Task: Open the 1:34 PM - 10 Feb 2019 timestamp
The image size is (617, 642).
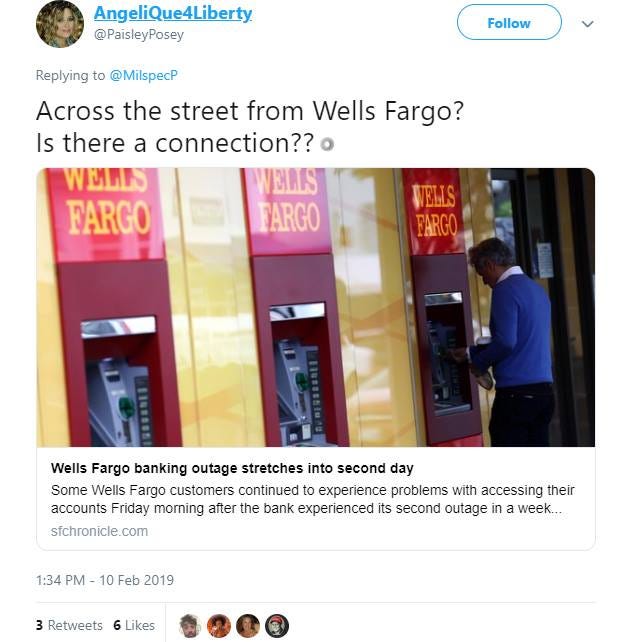Action: (105, 580)
